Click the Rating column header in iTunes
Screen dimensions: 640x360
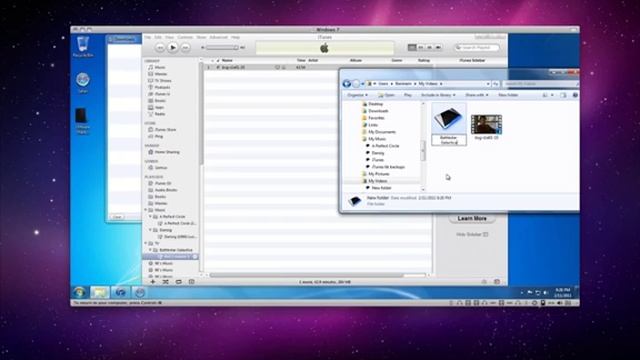pos(424,60)
